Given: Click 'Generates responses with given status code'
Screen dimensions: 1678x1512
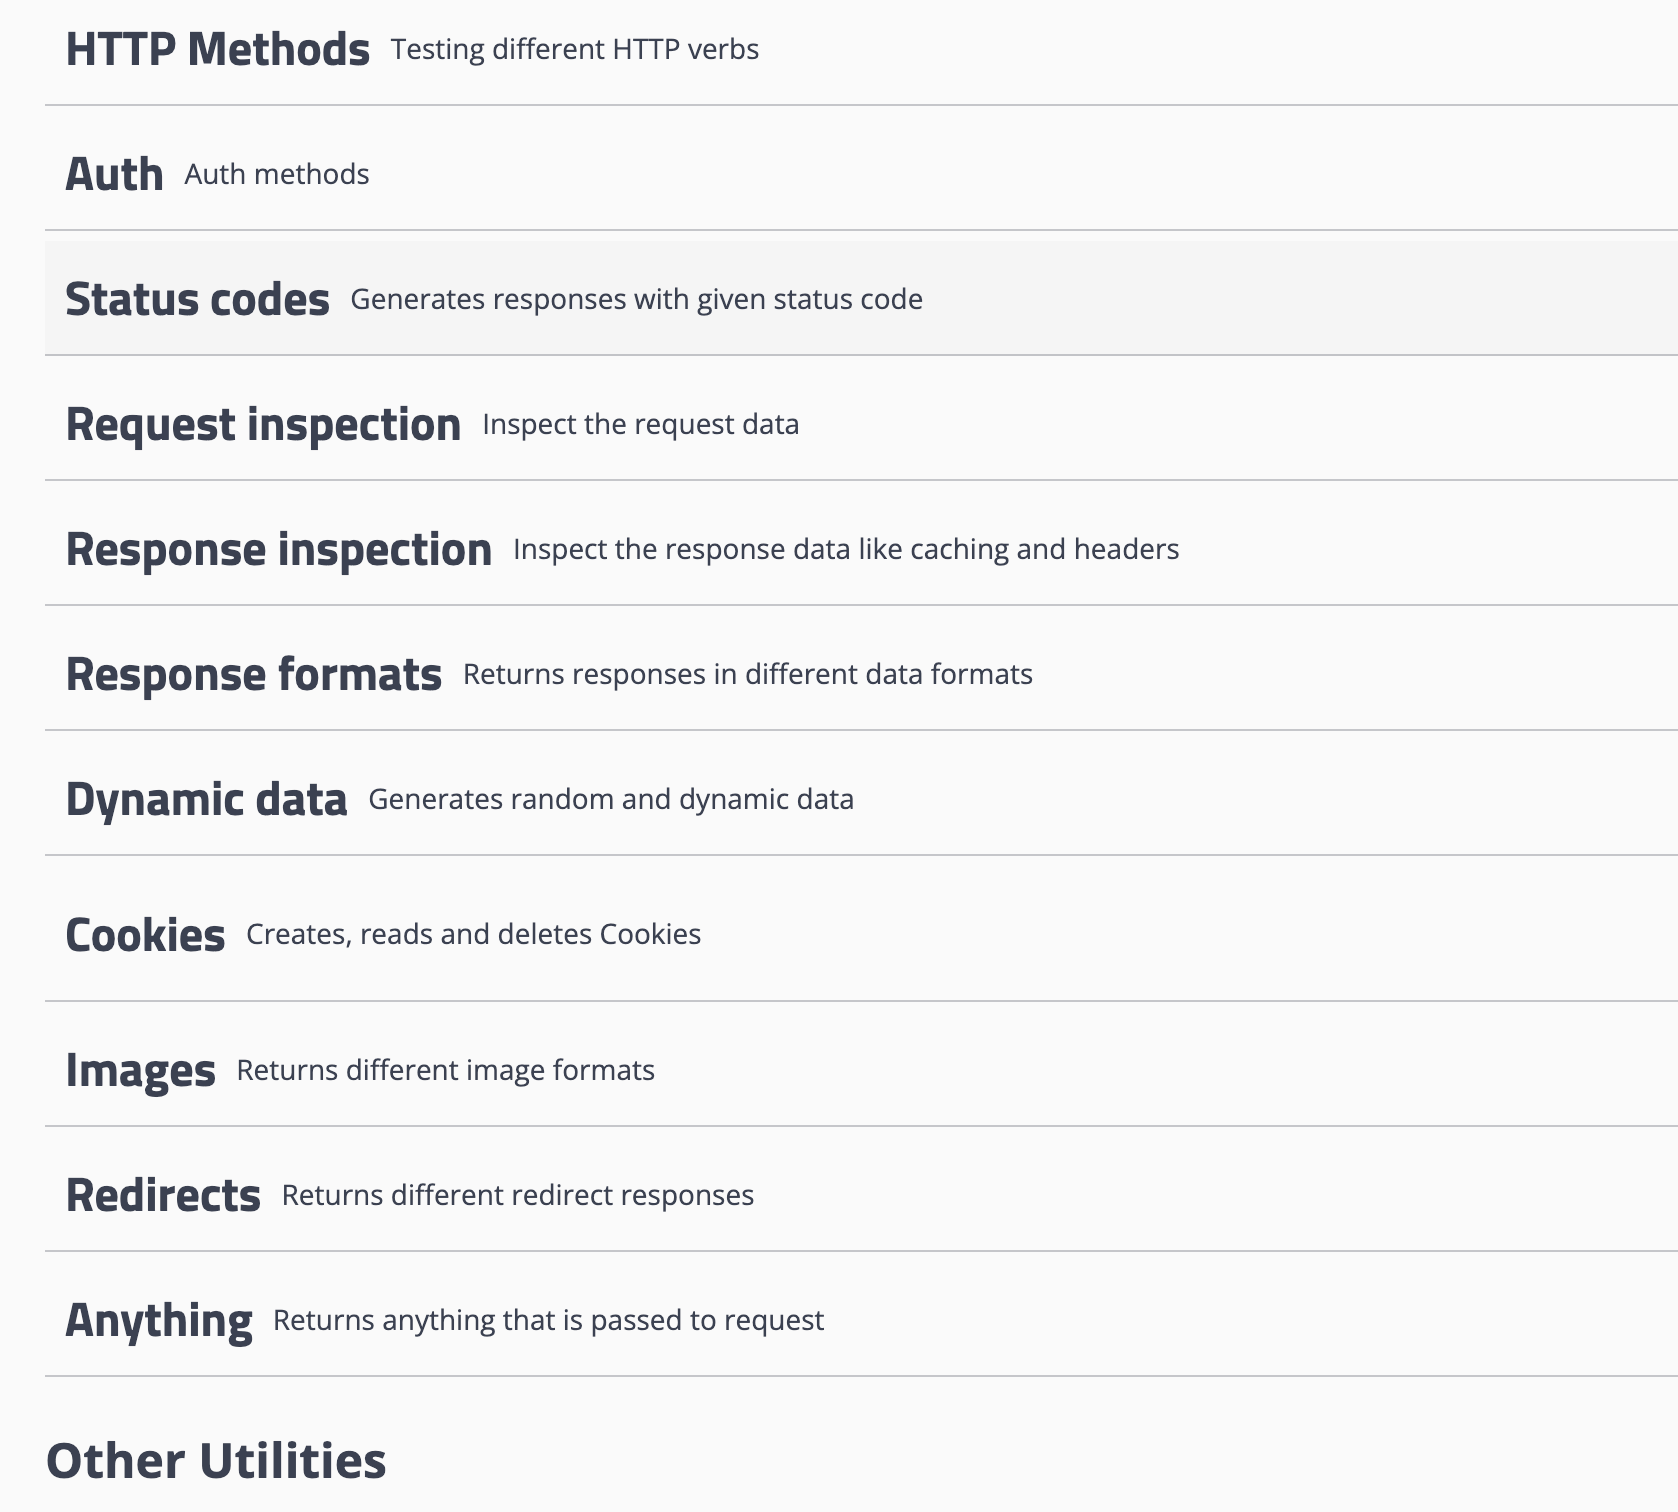Looking at the screenshot, I should tap(637, 299).
